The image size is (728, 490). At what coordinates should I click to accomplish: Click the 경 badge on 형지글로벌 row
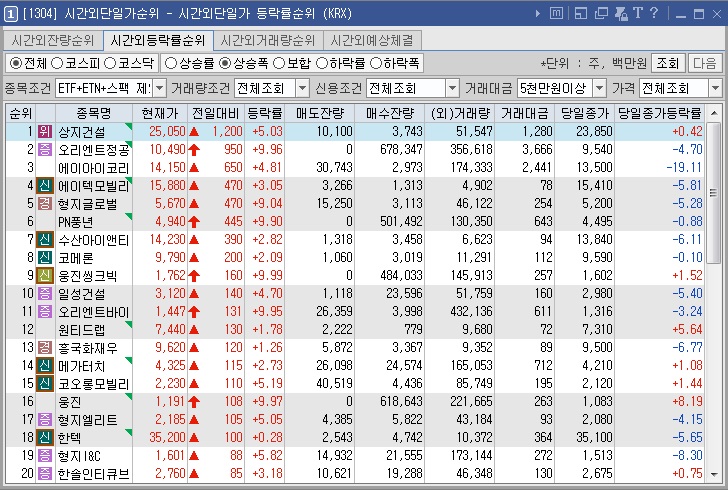(45, 203)
